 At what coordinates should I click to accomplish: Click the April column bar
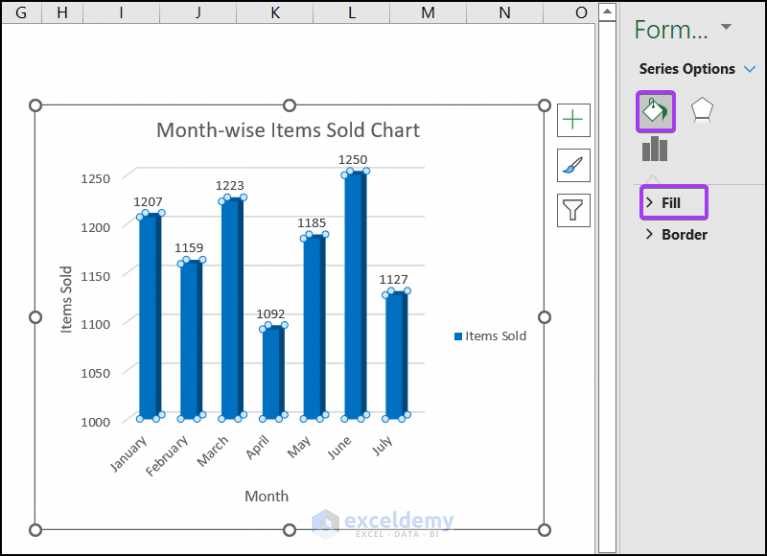[x=271, y=373]
